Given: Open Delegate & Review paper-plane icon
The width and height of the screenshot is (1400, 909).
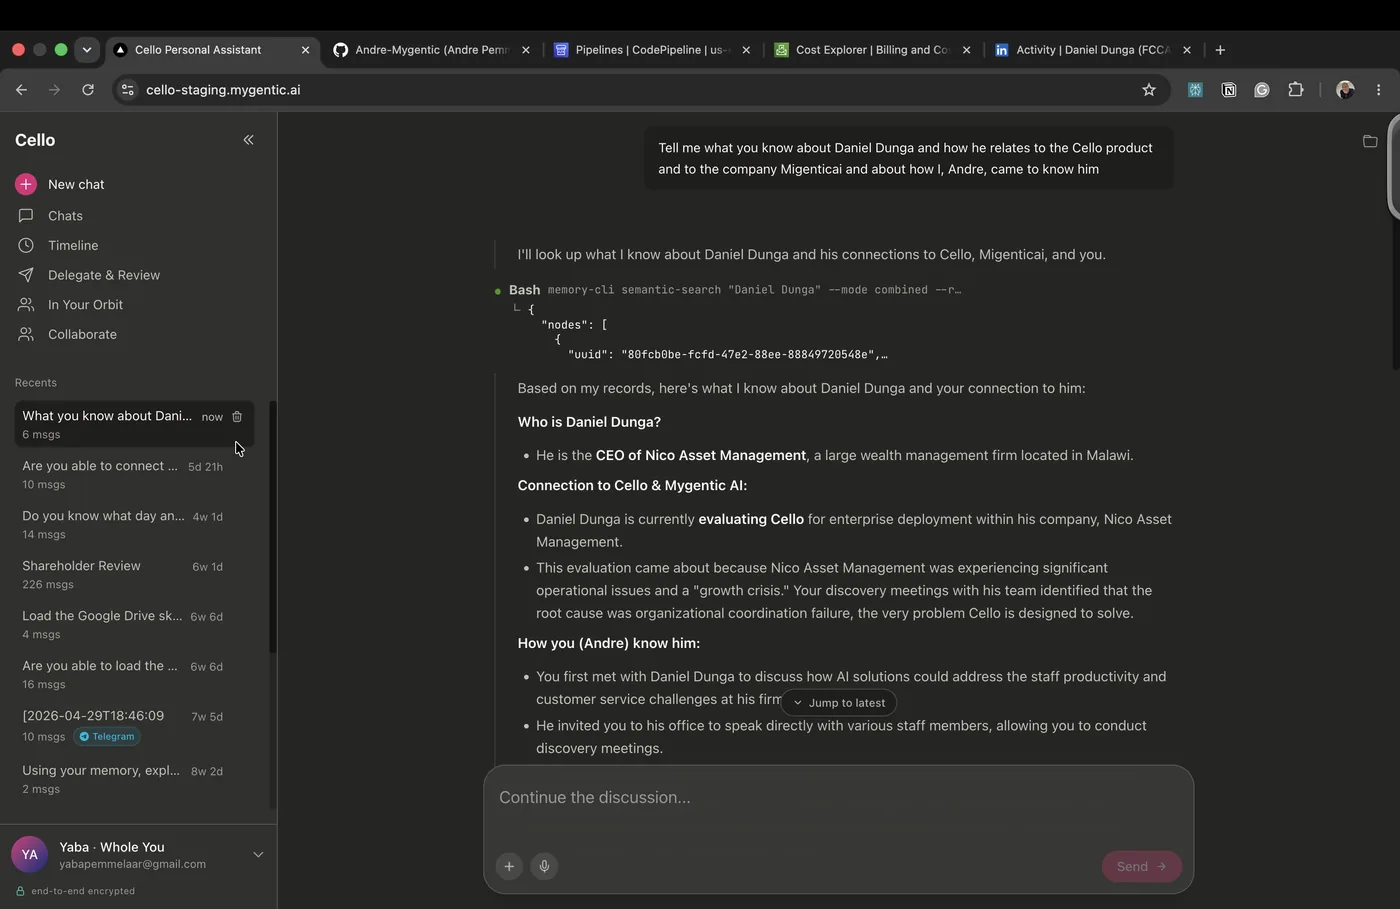Looking at the screenshot, I should click(26, 275).
